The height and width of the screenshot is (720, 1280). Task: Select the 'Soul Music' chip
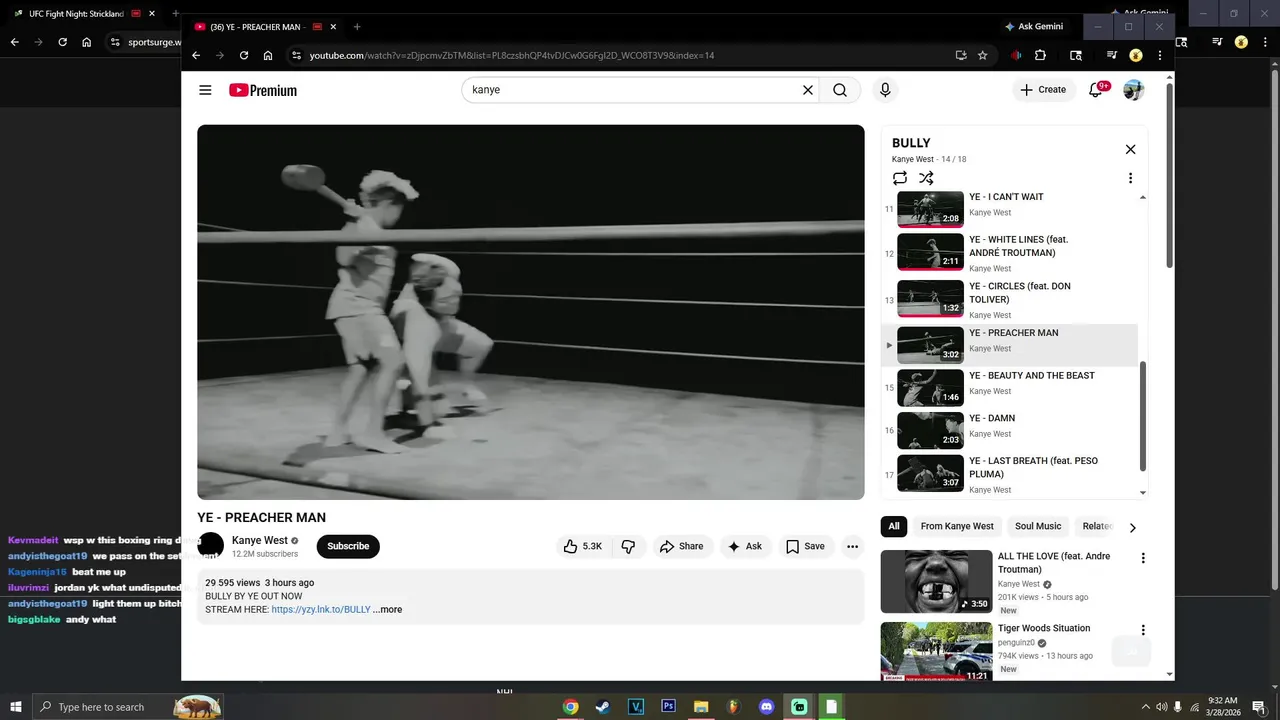1038,526
